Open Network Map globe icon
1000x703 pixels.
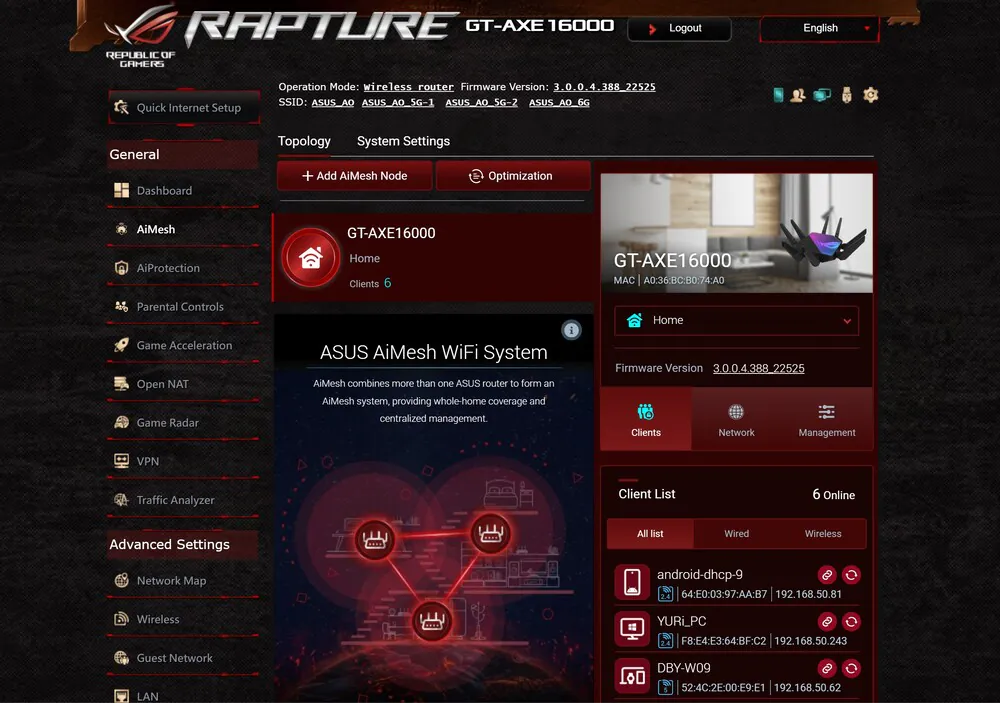[x=121, y=581]
